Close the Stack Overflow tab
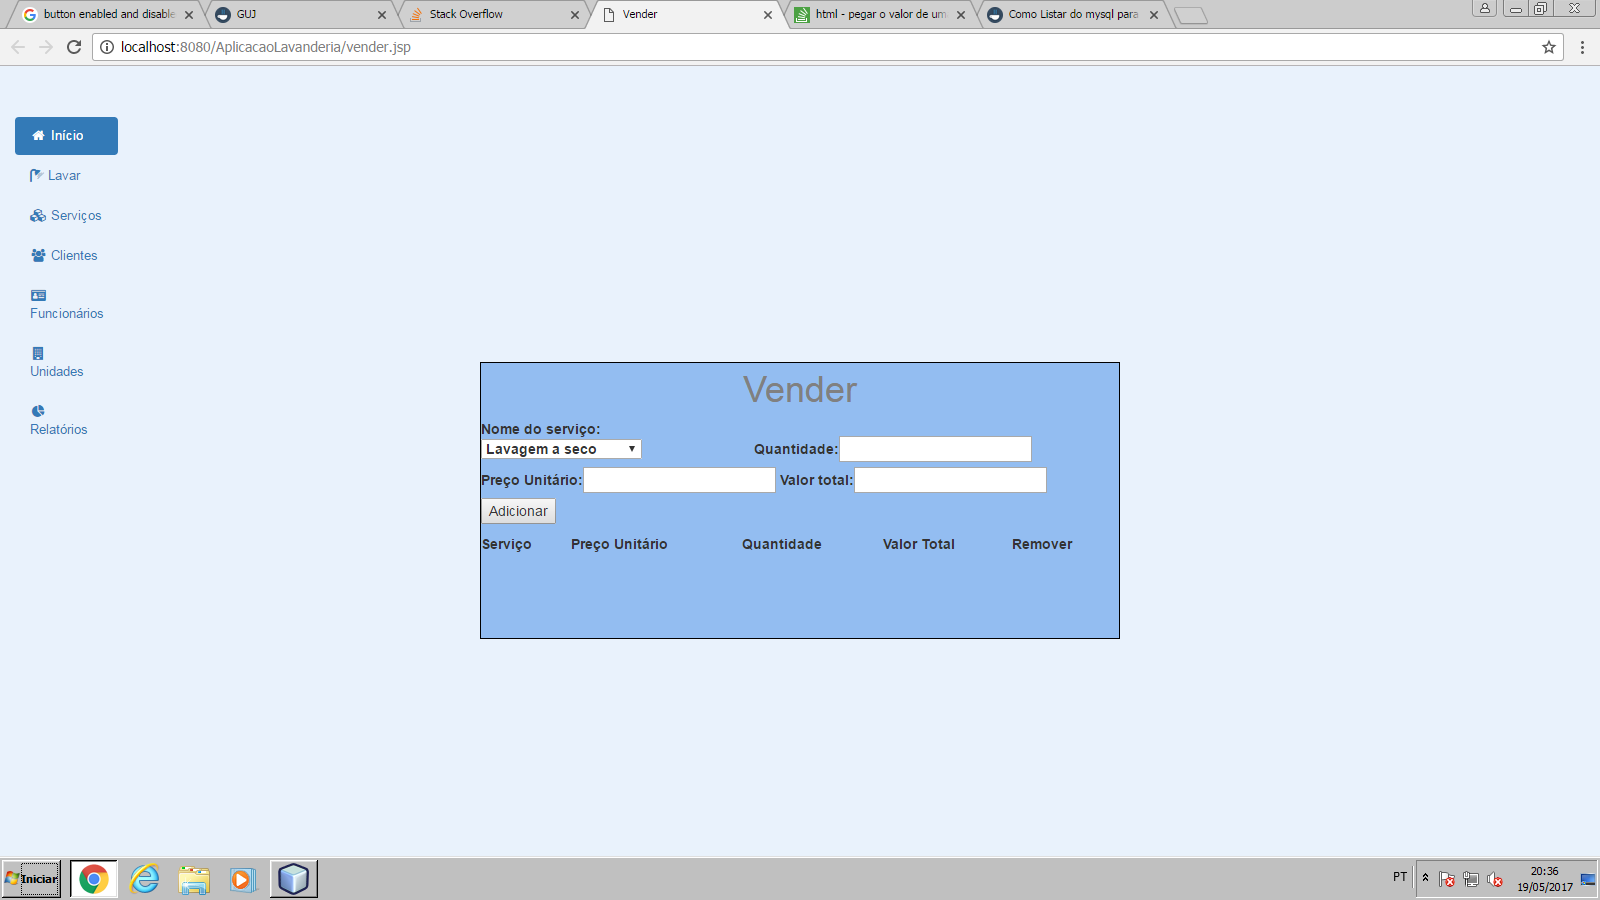 point(575,15)
